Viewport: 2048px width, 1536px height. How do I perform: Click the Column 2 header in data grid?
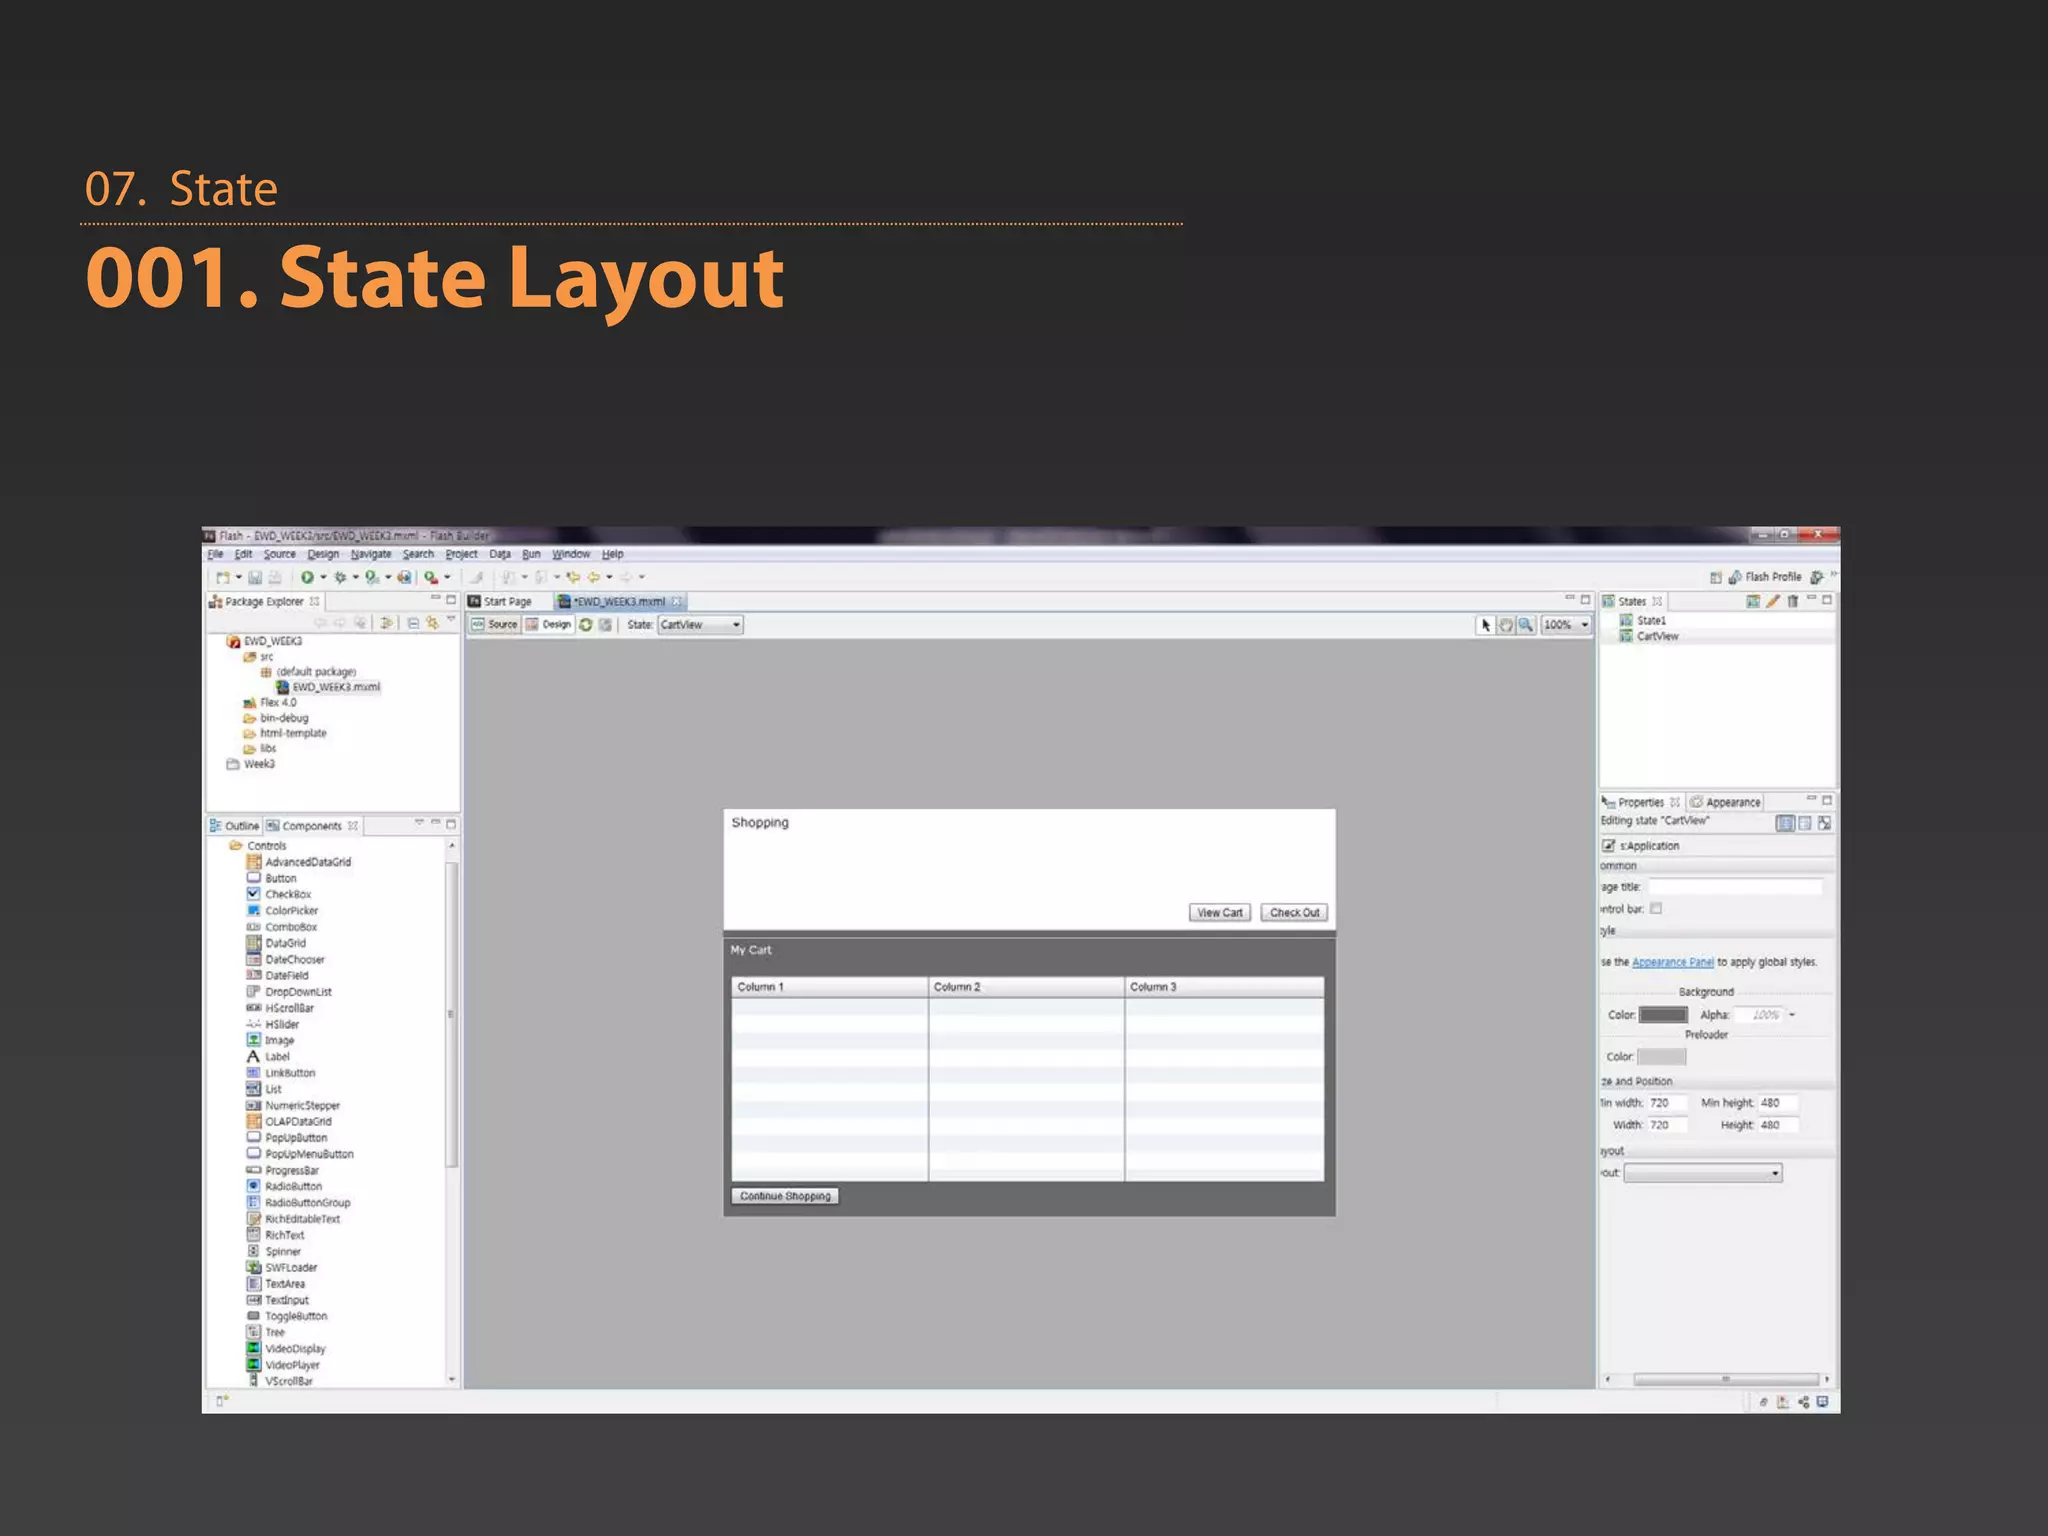click(x=1026, y=988)
